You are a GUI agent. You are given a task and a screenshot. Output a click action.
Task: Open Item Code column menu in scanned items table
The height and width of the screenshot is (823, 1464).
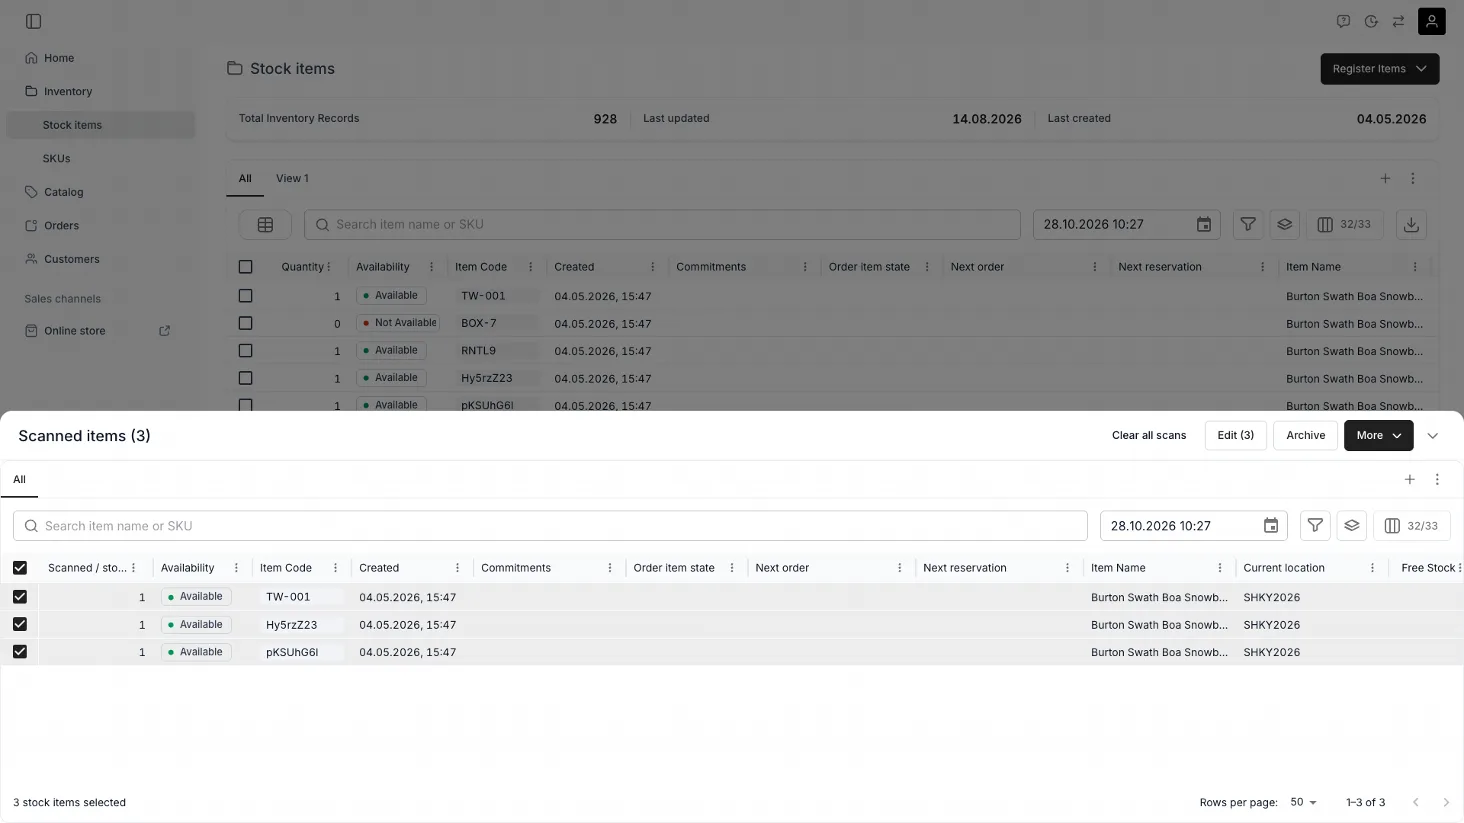click(x=336, y=568)
